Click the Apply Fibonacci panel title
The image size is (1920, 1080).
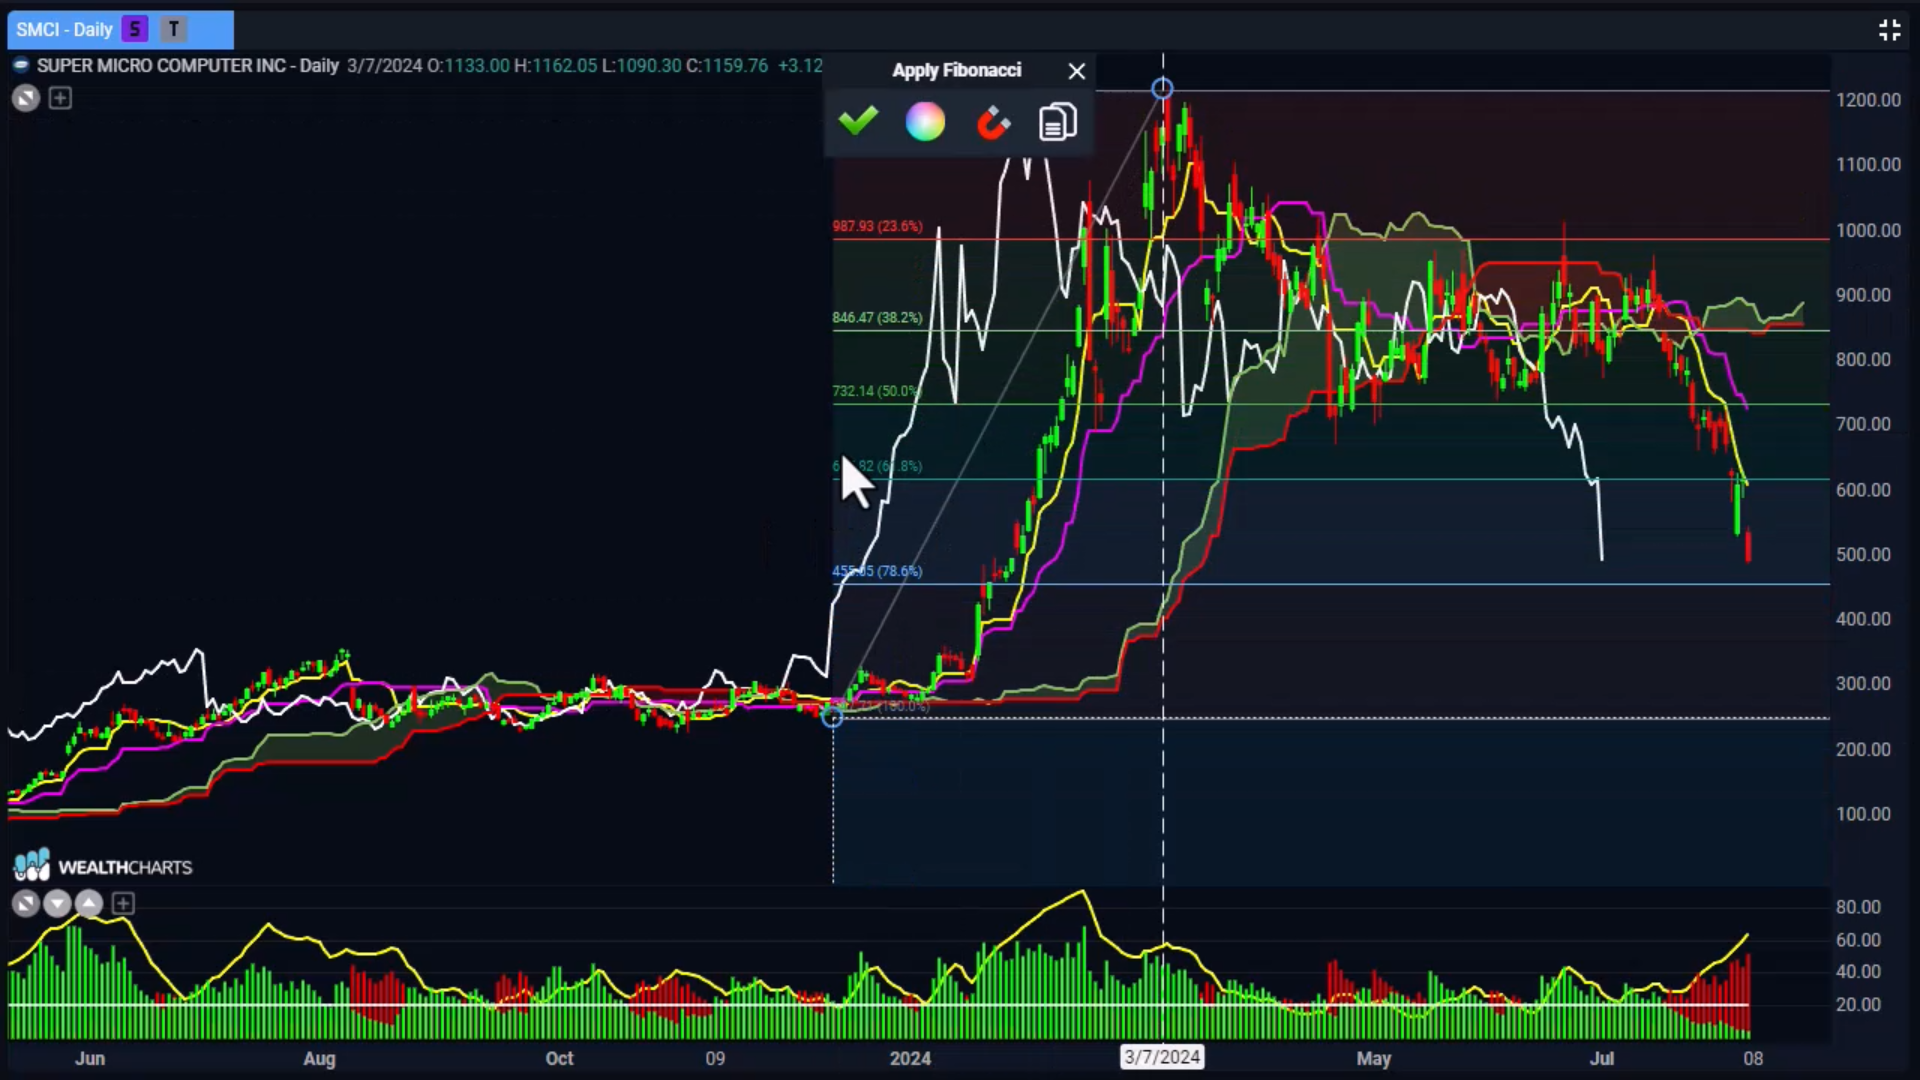(957, 71)
